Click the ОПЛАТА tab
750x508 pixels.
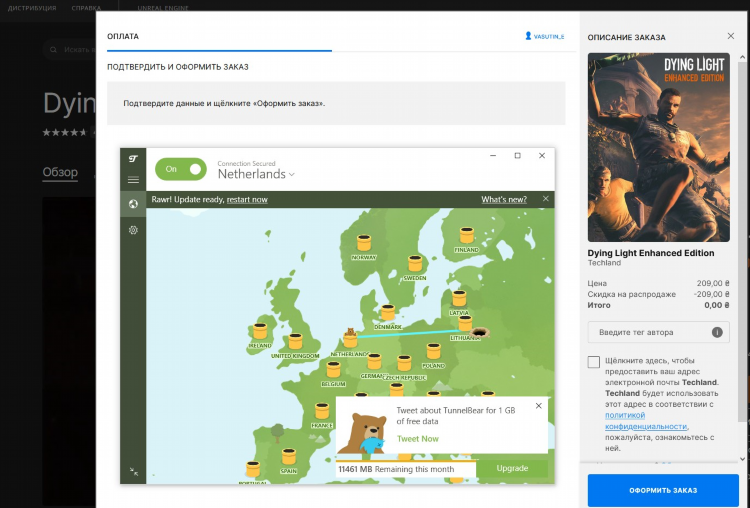pyautogui.click(x=123, y=36)
